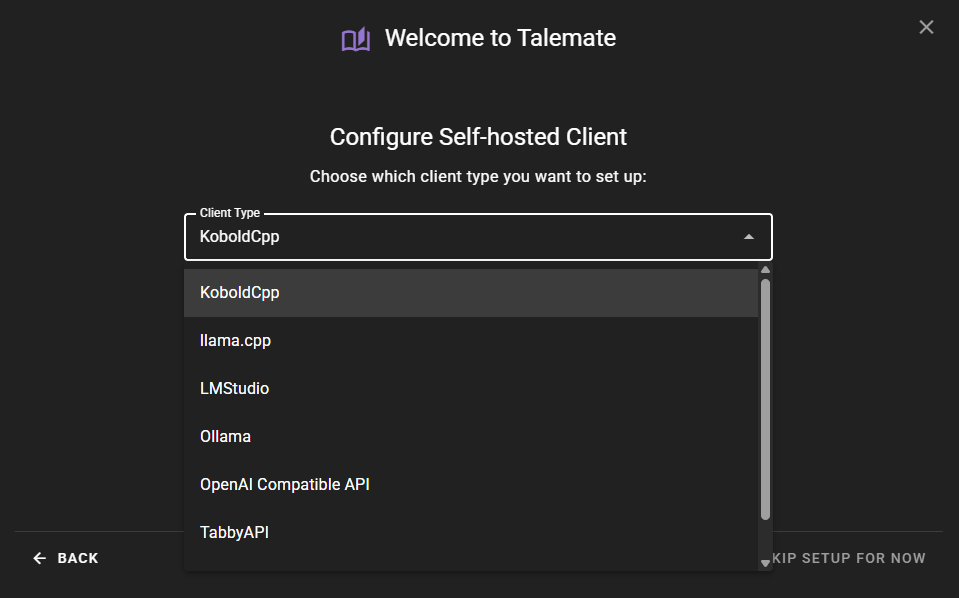Click the Welcome to Talemate title
The image size is (959, 598).
(x=500, y=39)
